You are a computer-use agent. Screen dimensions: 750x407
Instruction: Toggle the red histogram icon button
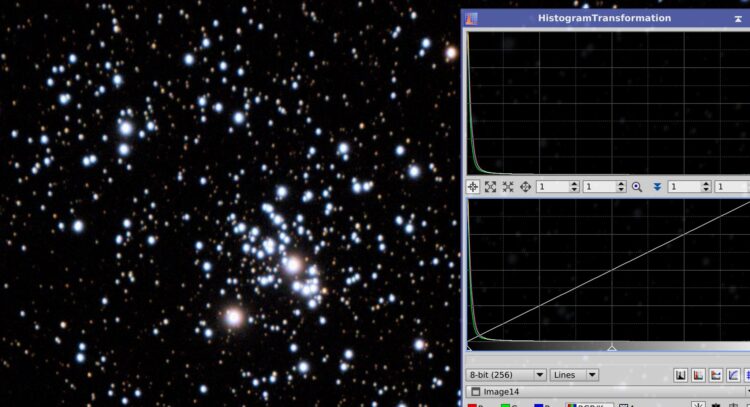pos(698,375)
